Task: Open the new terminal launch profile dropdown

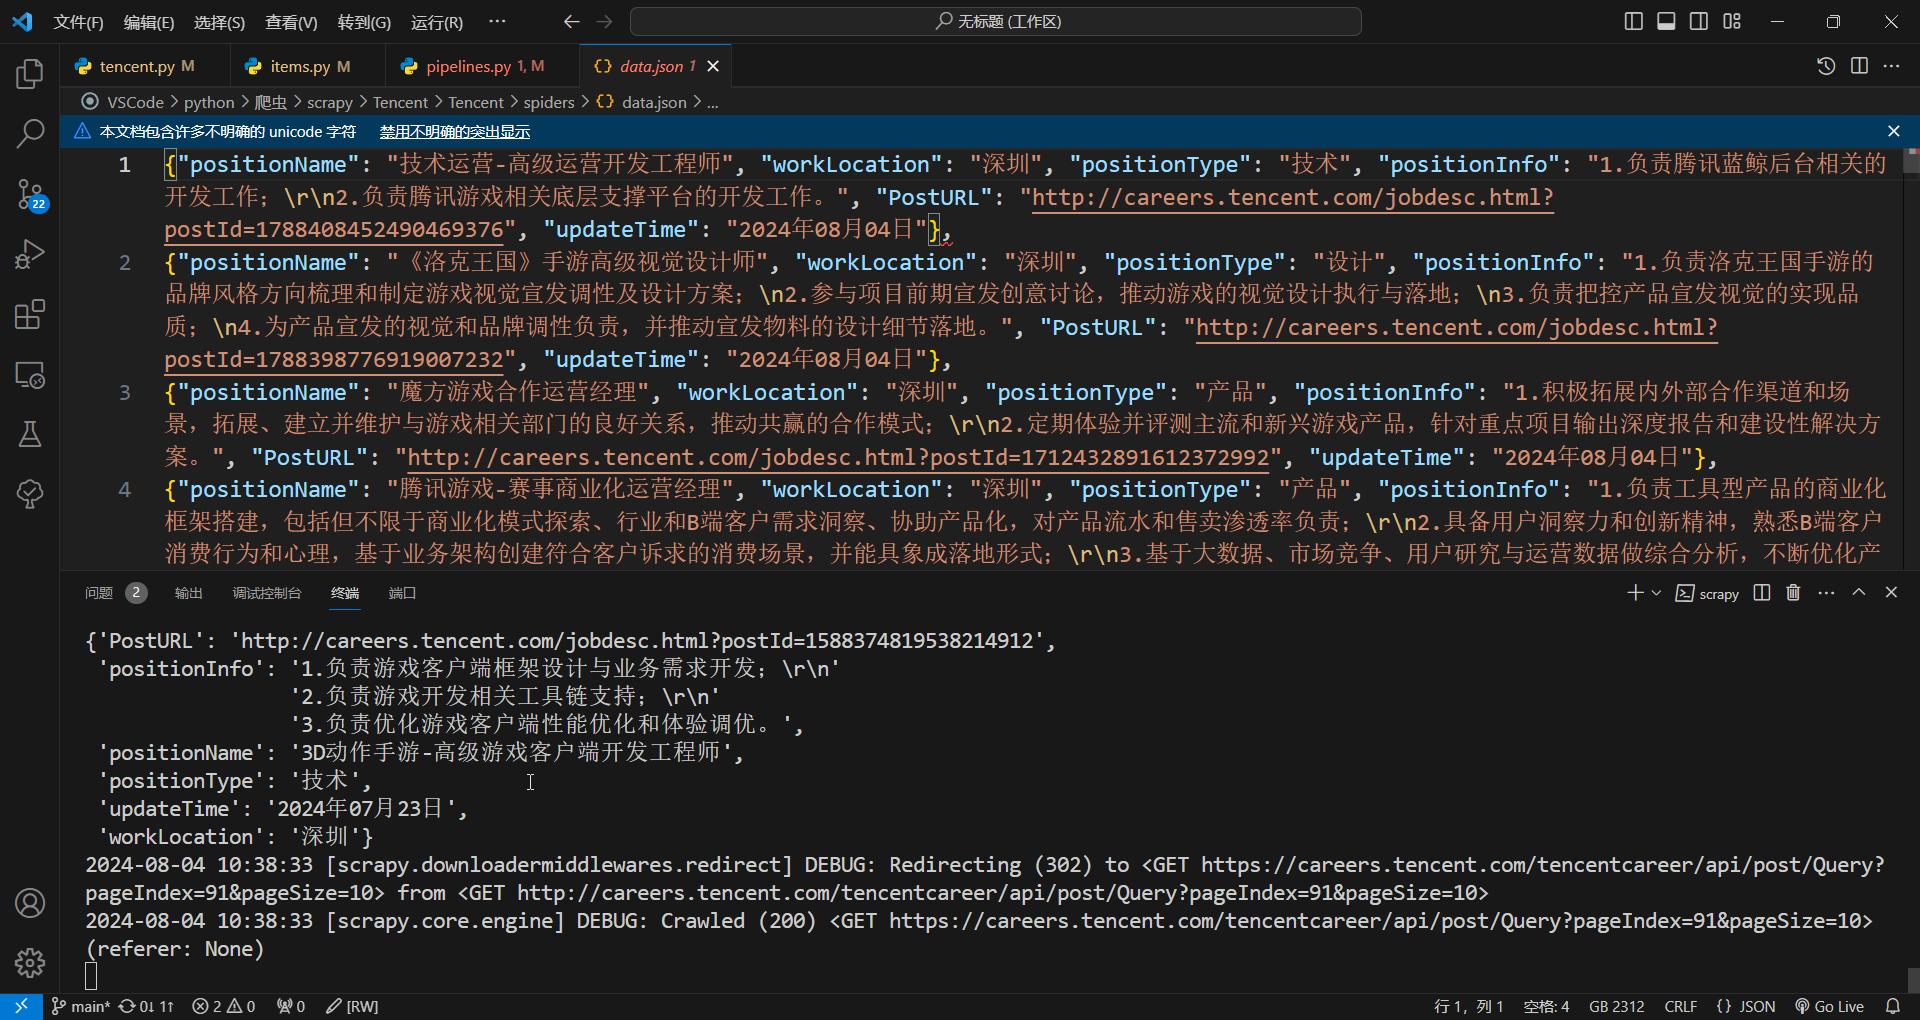Action: [1657, 593]
